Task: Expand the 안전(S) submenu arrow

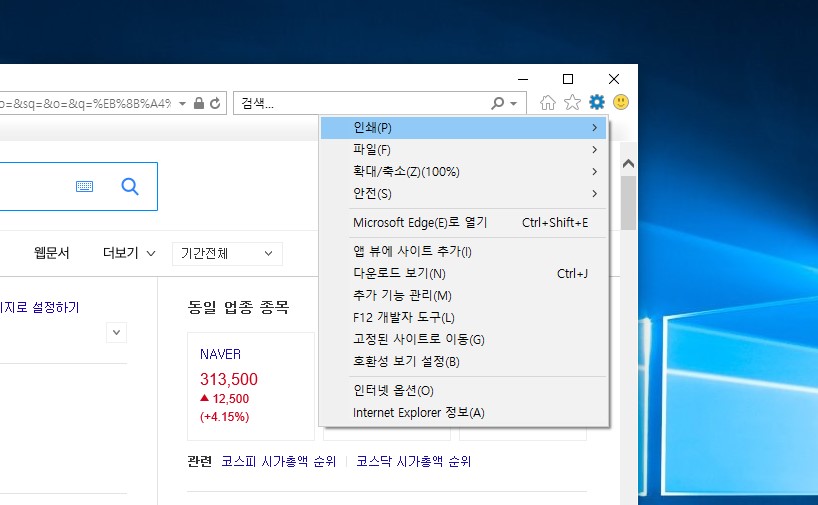Action: pos(594,194)
